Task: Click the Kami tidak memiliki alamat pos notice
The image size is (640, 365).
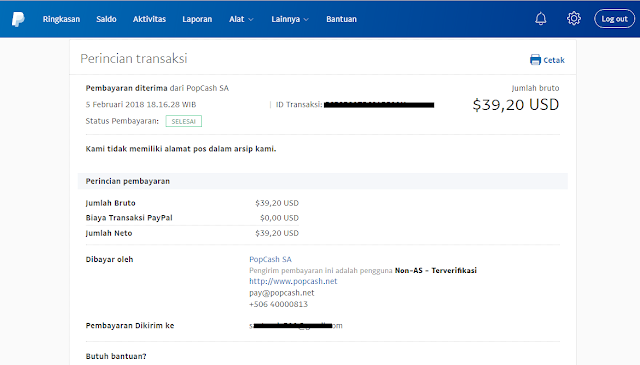Action: 181,149
